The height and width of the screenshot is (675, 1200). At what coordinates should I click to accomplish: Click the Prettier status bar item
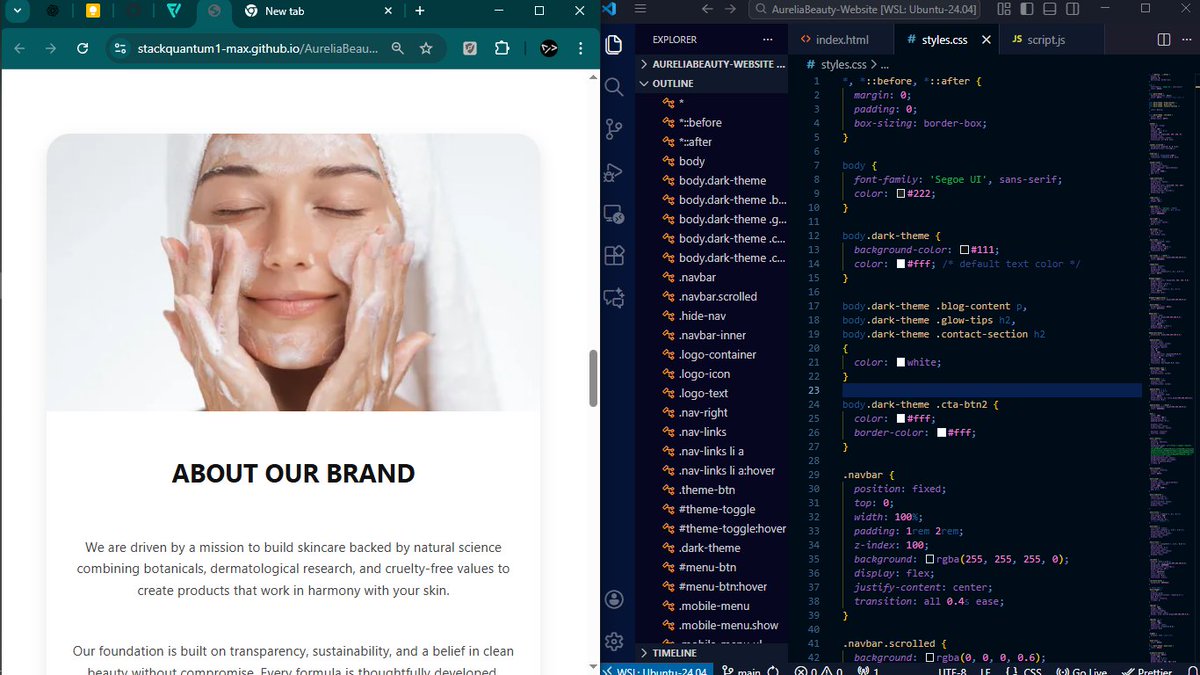1148,671
